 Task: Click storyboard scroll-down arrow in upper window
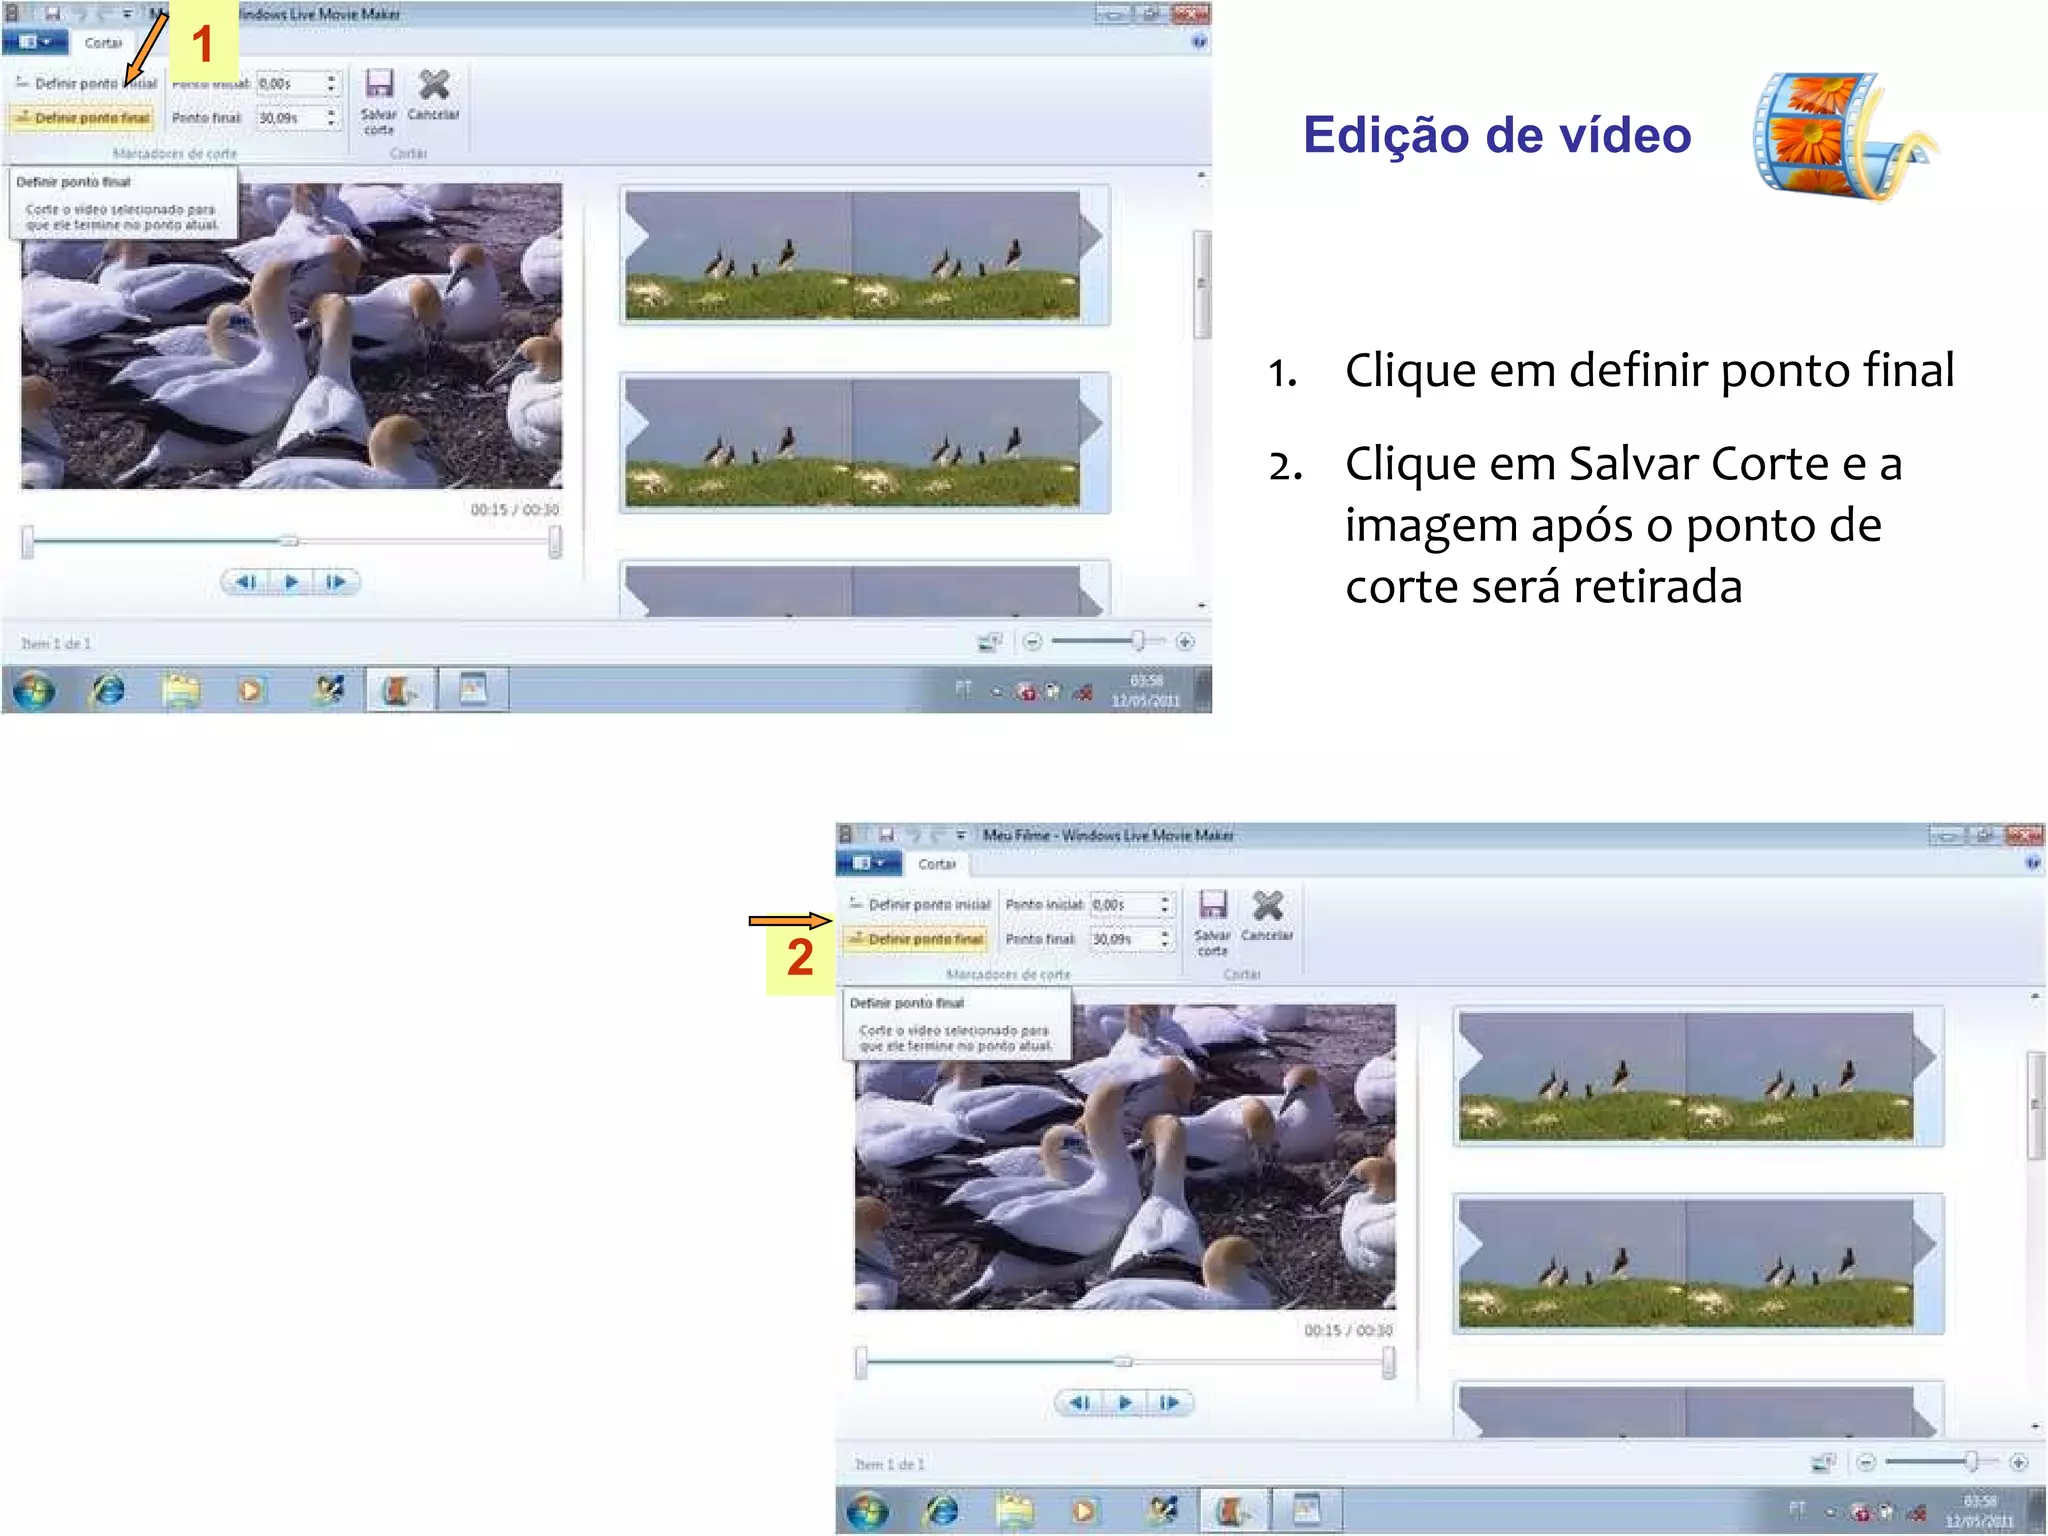1201,606
